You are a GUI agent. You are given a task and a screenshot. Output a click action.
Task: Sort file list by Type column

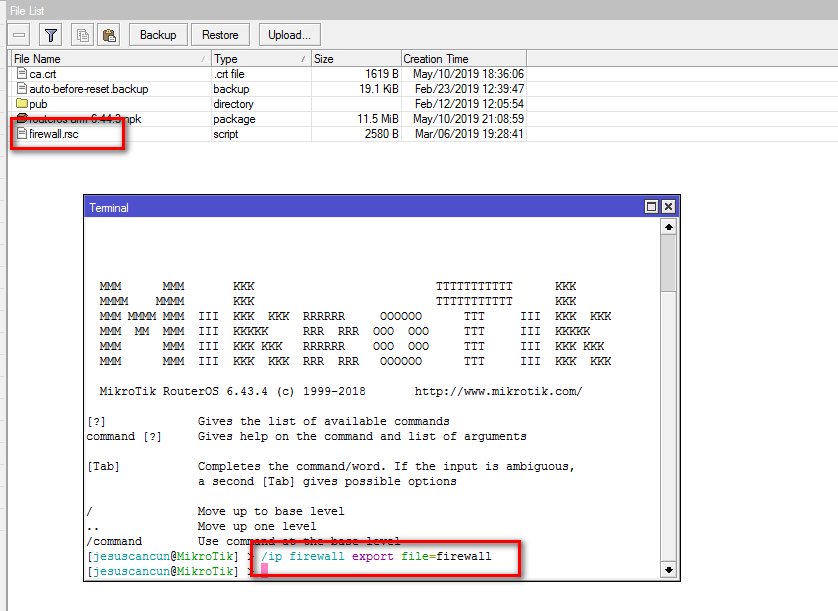(x=259, y=59)
